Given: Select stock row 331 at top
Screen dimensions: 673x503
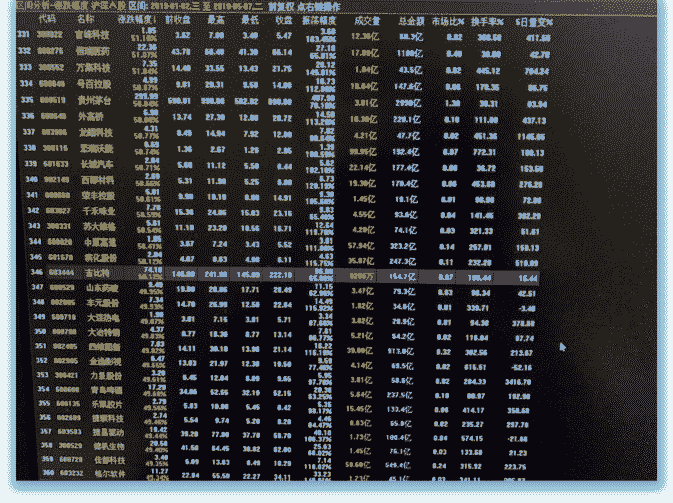Looking at the screenshot, I should pyautogui.click(x=285, y=36).
